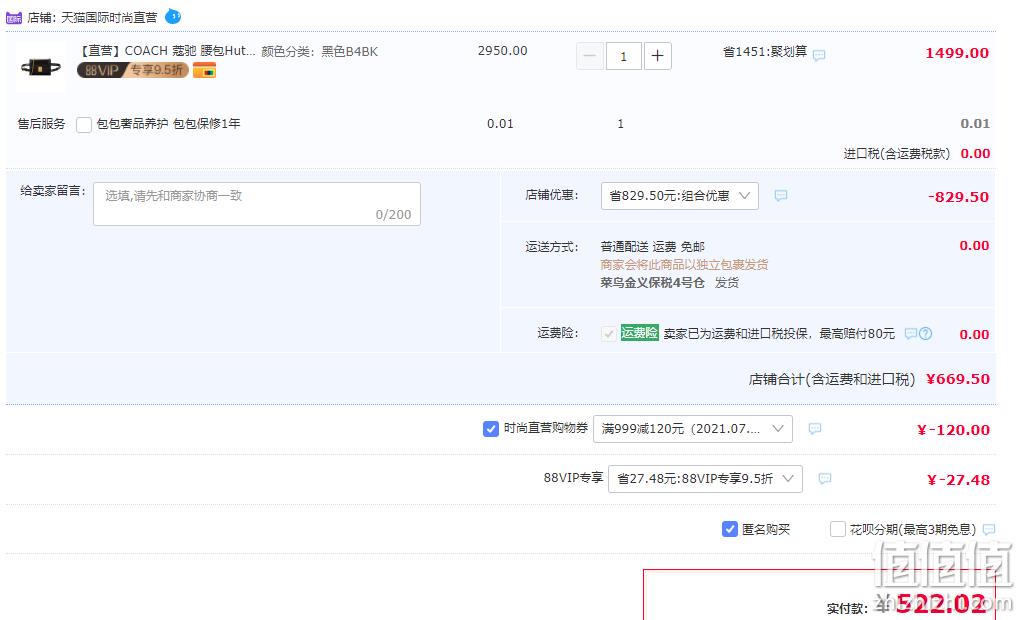Click the 包包奢品养护 包包保修1年 service text

[168, 124]
